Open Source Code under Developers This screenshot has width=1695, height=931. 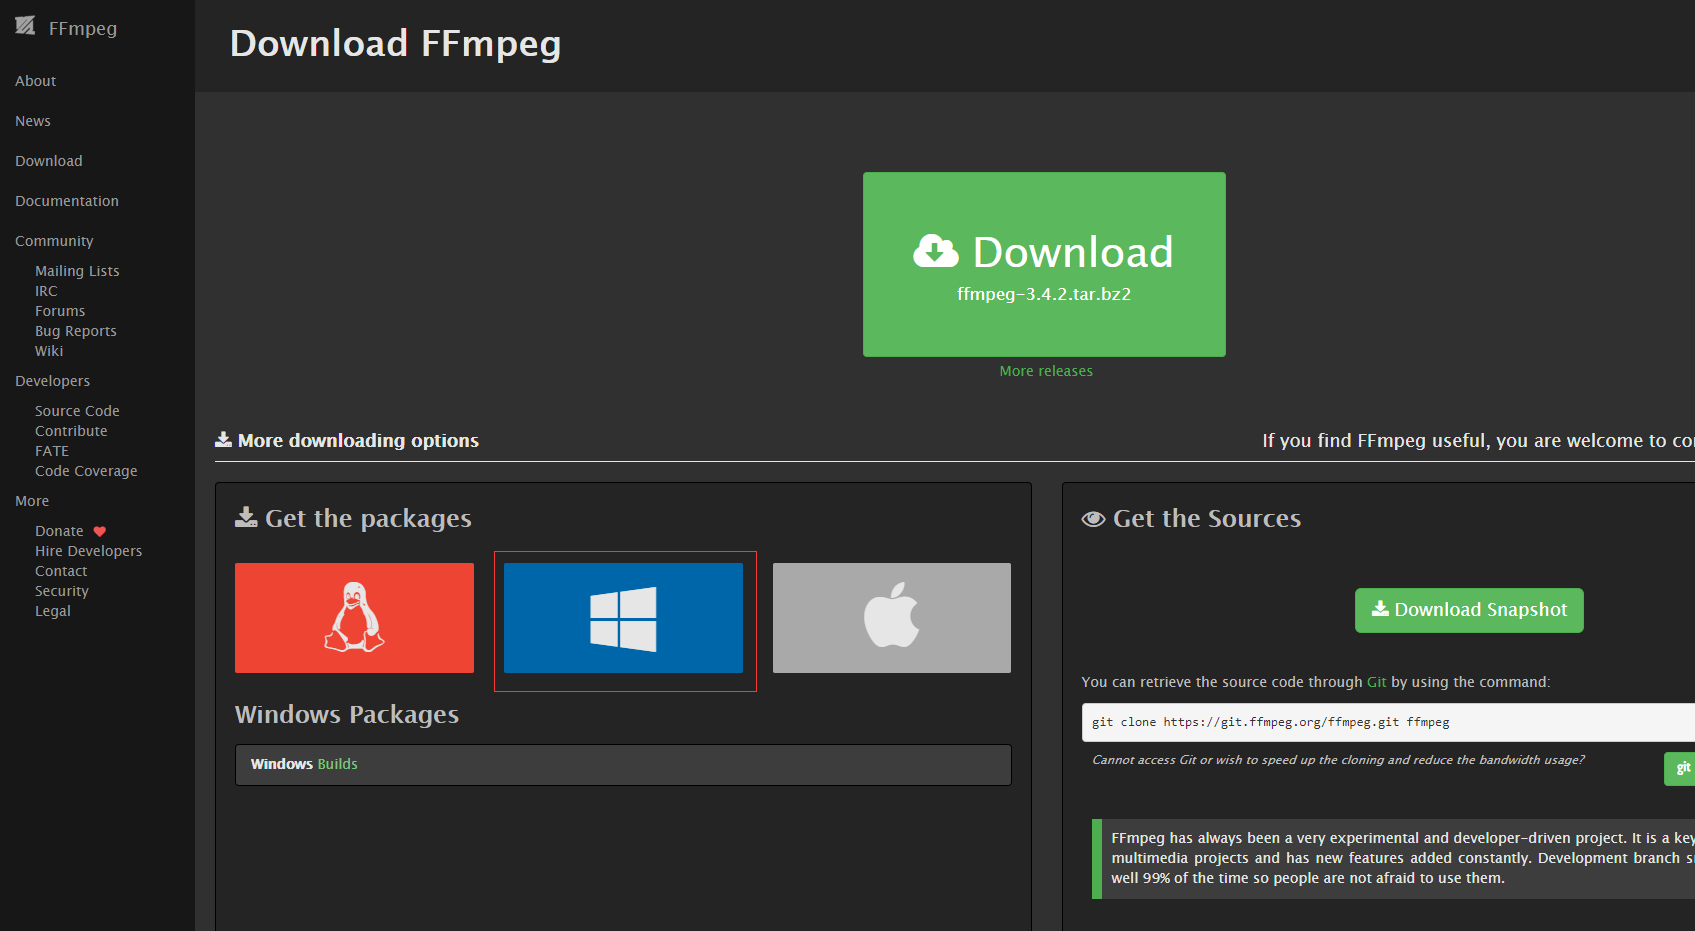point(77,411)
